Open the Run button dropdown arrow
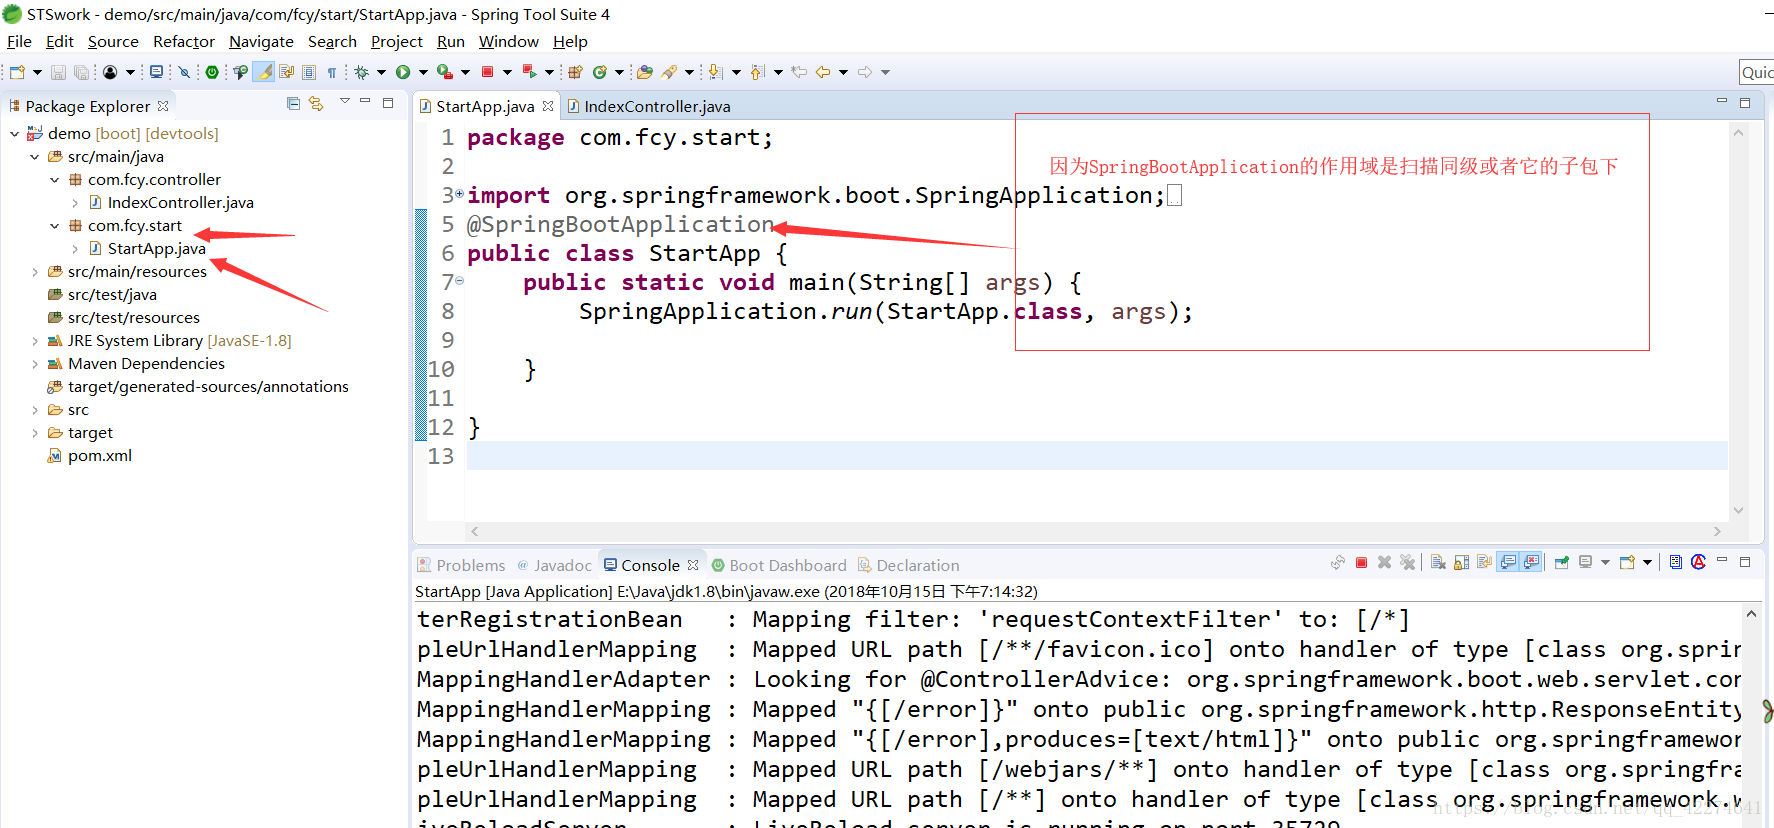This screenshot has height=828, width=1774. (423, 72)
